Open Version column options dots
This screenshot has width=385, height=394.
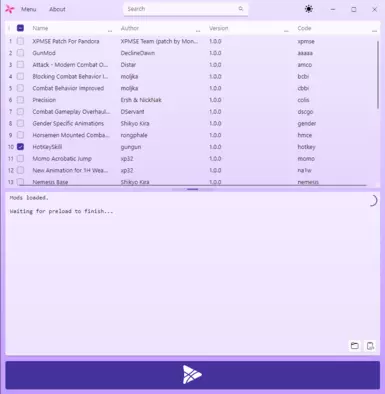tap(286, 31)
